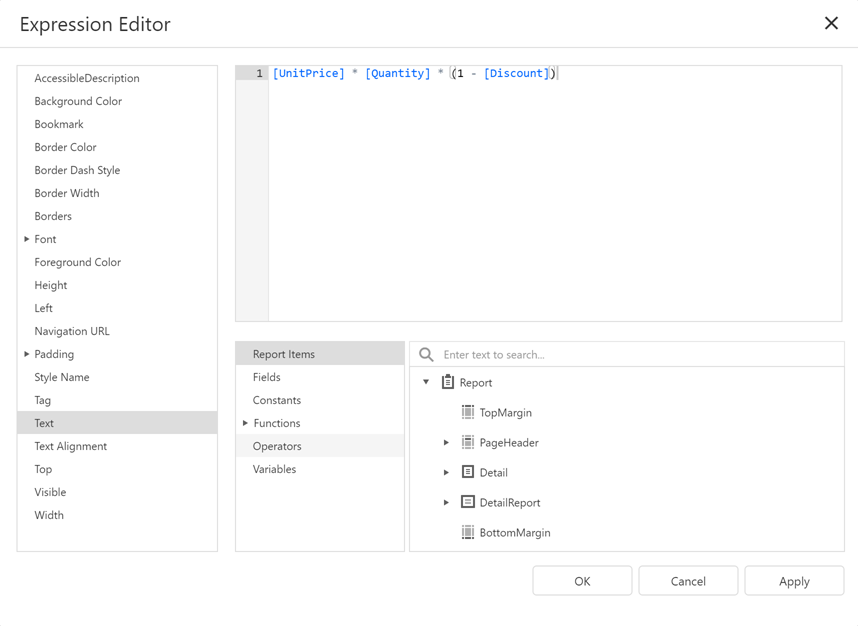Expand the Functions category
The image size is (858, 626).
coord(243,423)
